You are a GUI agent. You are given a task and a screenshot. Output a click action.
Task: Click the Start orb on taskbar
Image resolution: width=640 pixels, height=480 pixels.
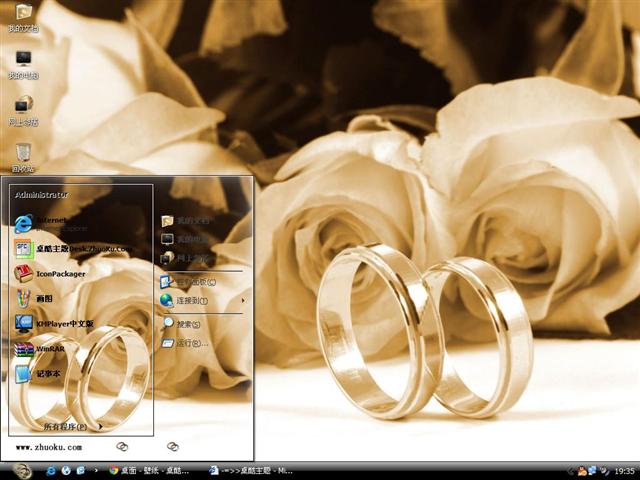[22, 471]
